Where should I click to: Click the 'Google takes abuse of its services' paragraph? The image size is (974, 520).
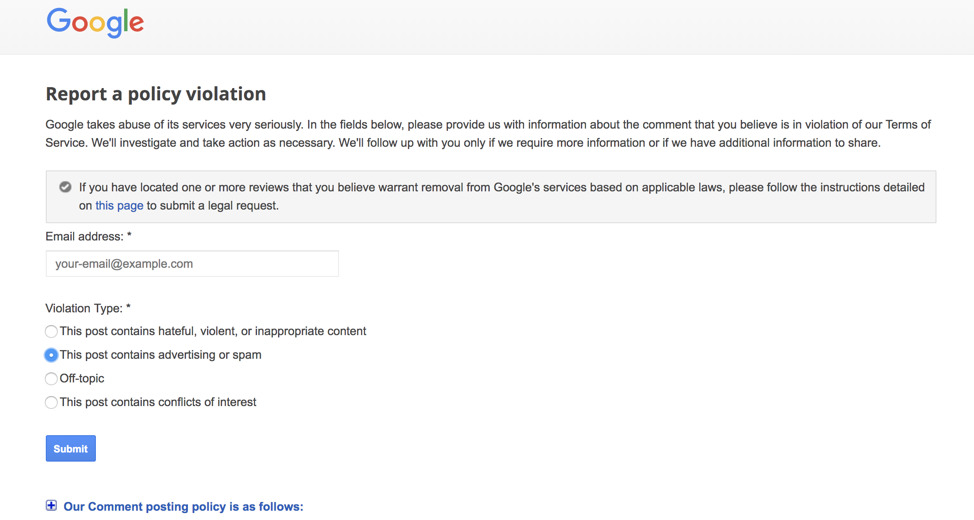click(x=488, y=134)
